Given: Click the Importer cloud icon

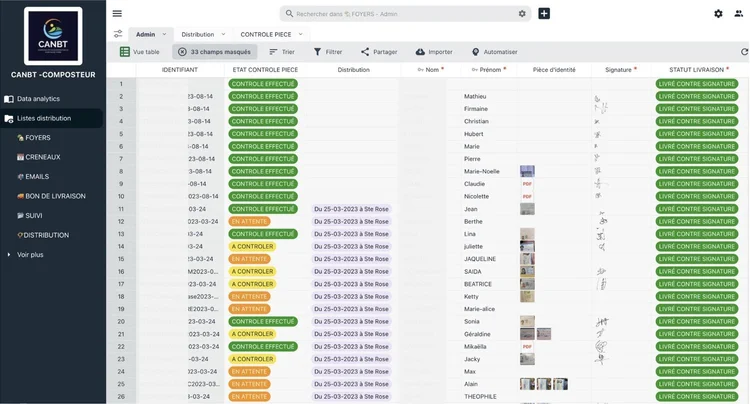Looking at the screenshot, I should point(420,52).
